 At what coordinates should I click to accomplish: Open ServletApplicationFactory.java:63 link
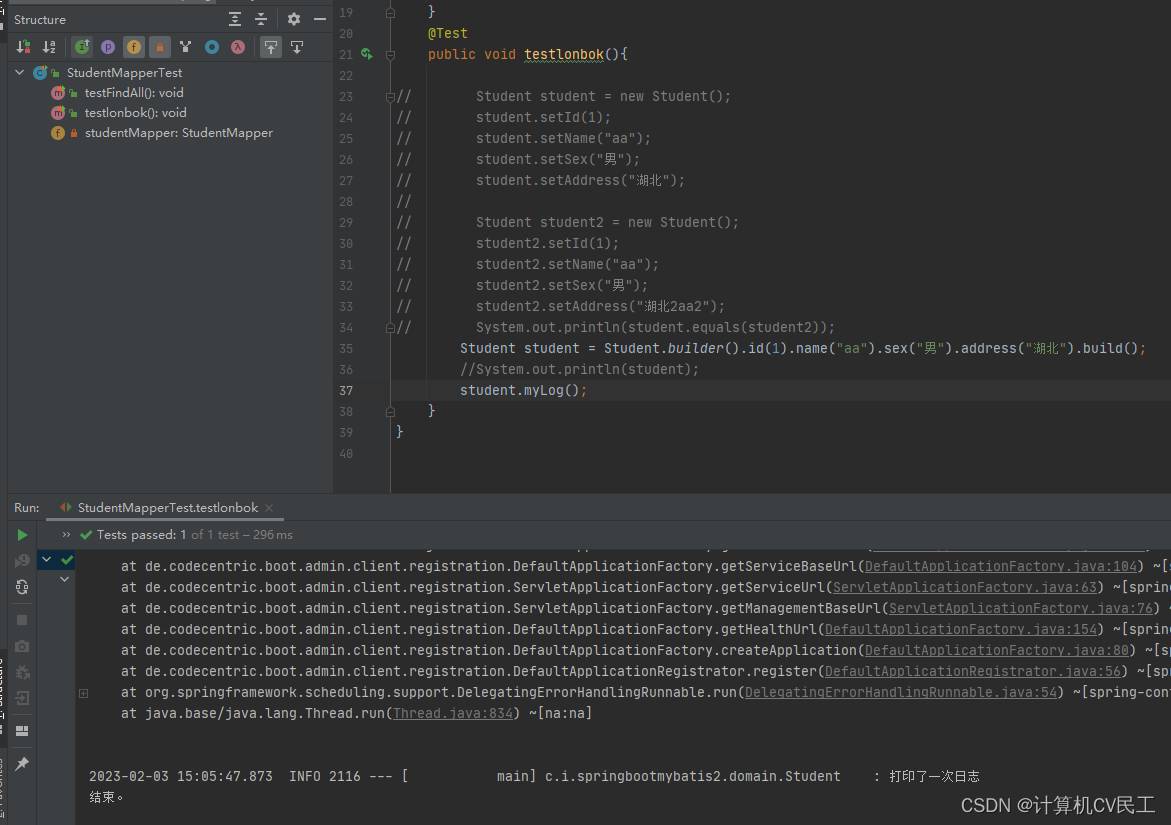coord(965,587)
